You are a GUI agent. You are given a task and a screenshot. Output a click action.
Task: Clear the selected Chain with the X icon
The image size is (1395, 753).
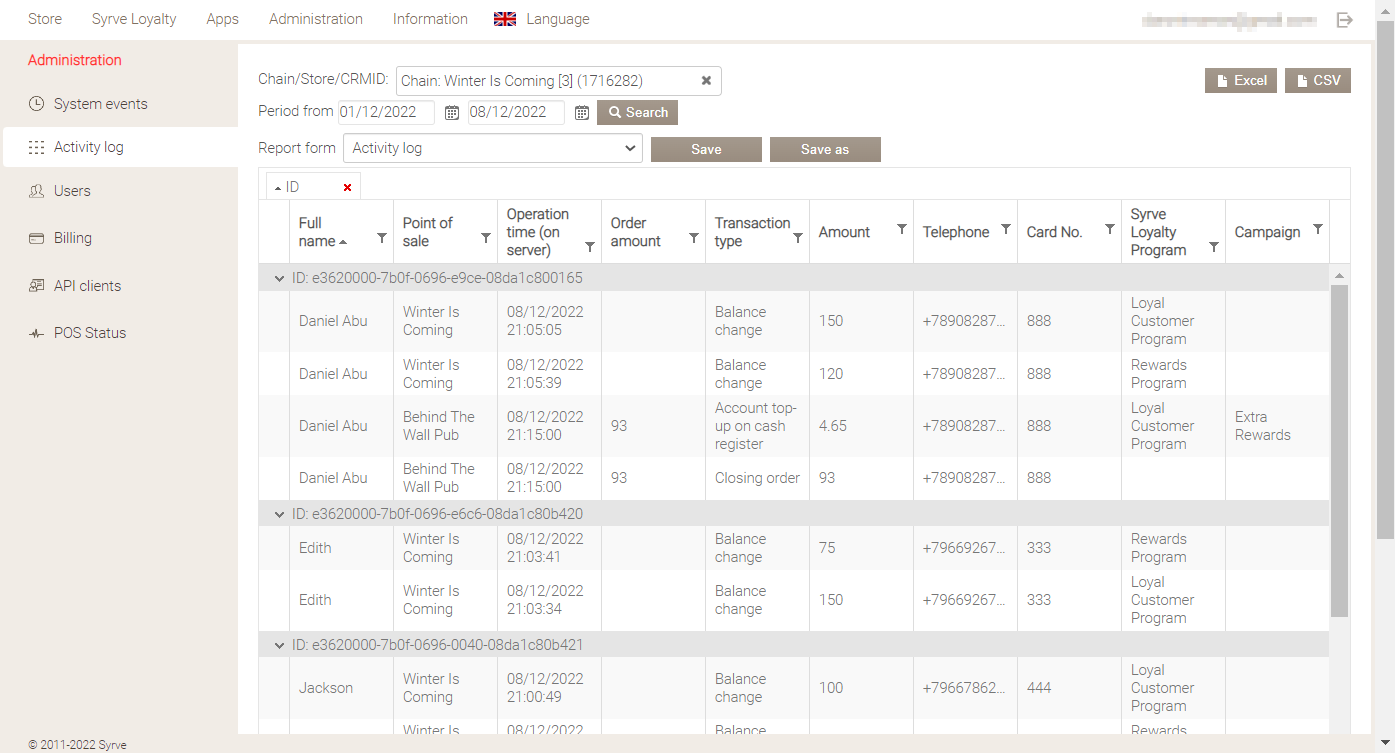(706, 81)
